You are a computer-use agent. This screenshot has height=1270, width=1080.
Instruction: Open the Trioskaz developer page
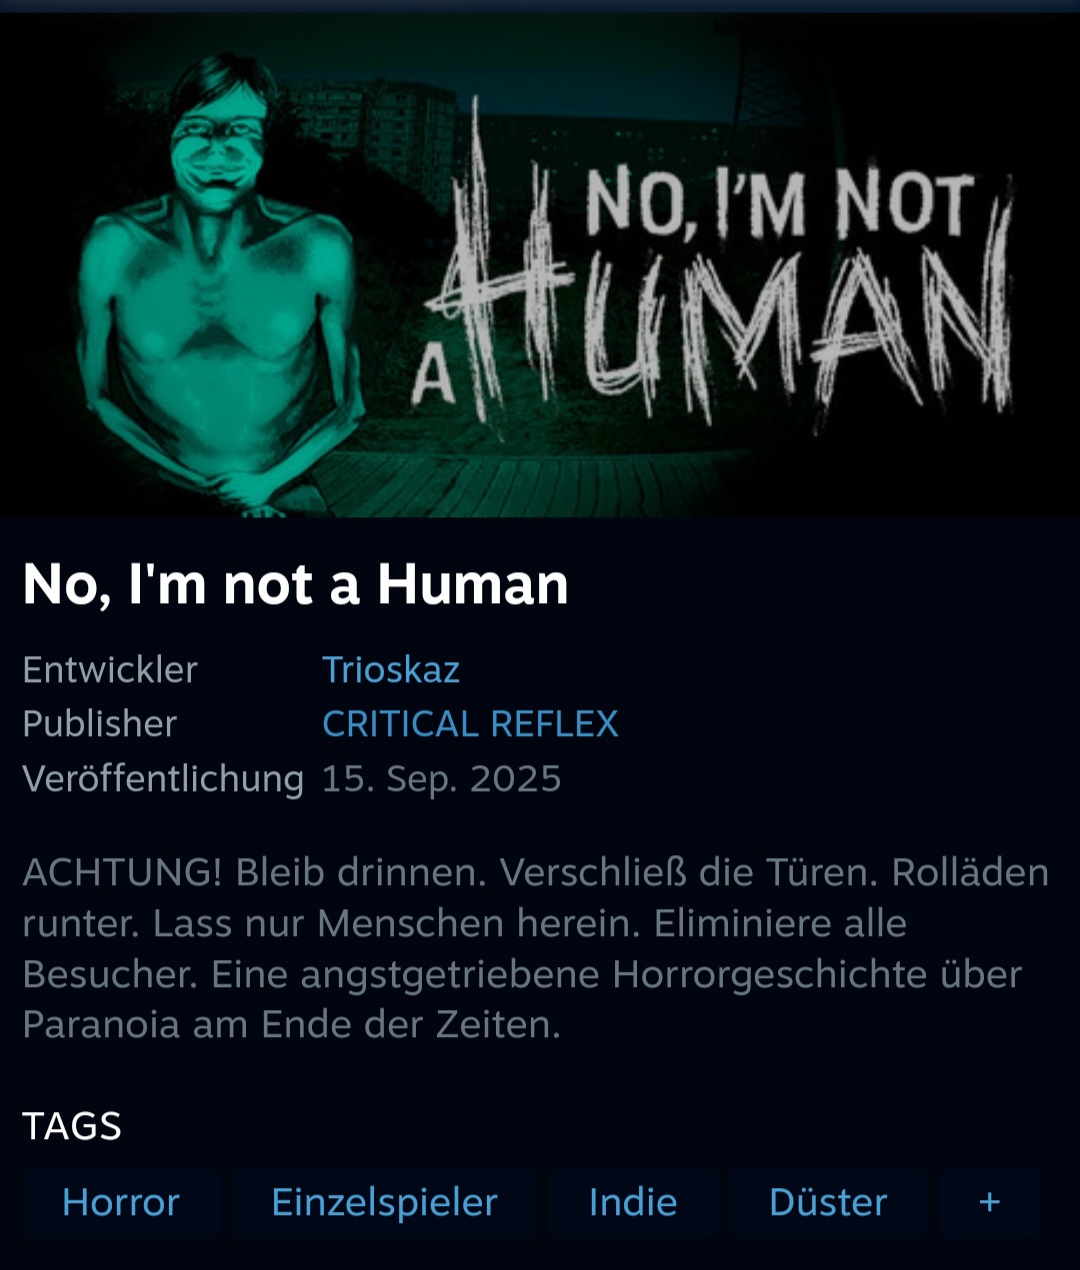tap(391, 669)
